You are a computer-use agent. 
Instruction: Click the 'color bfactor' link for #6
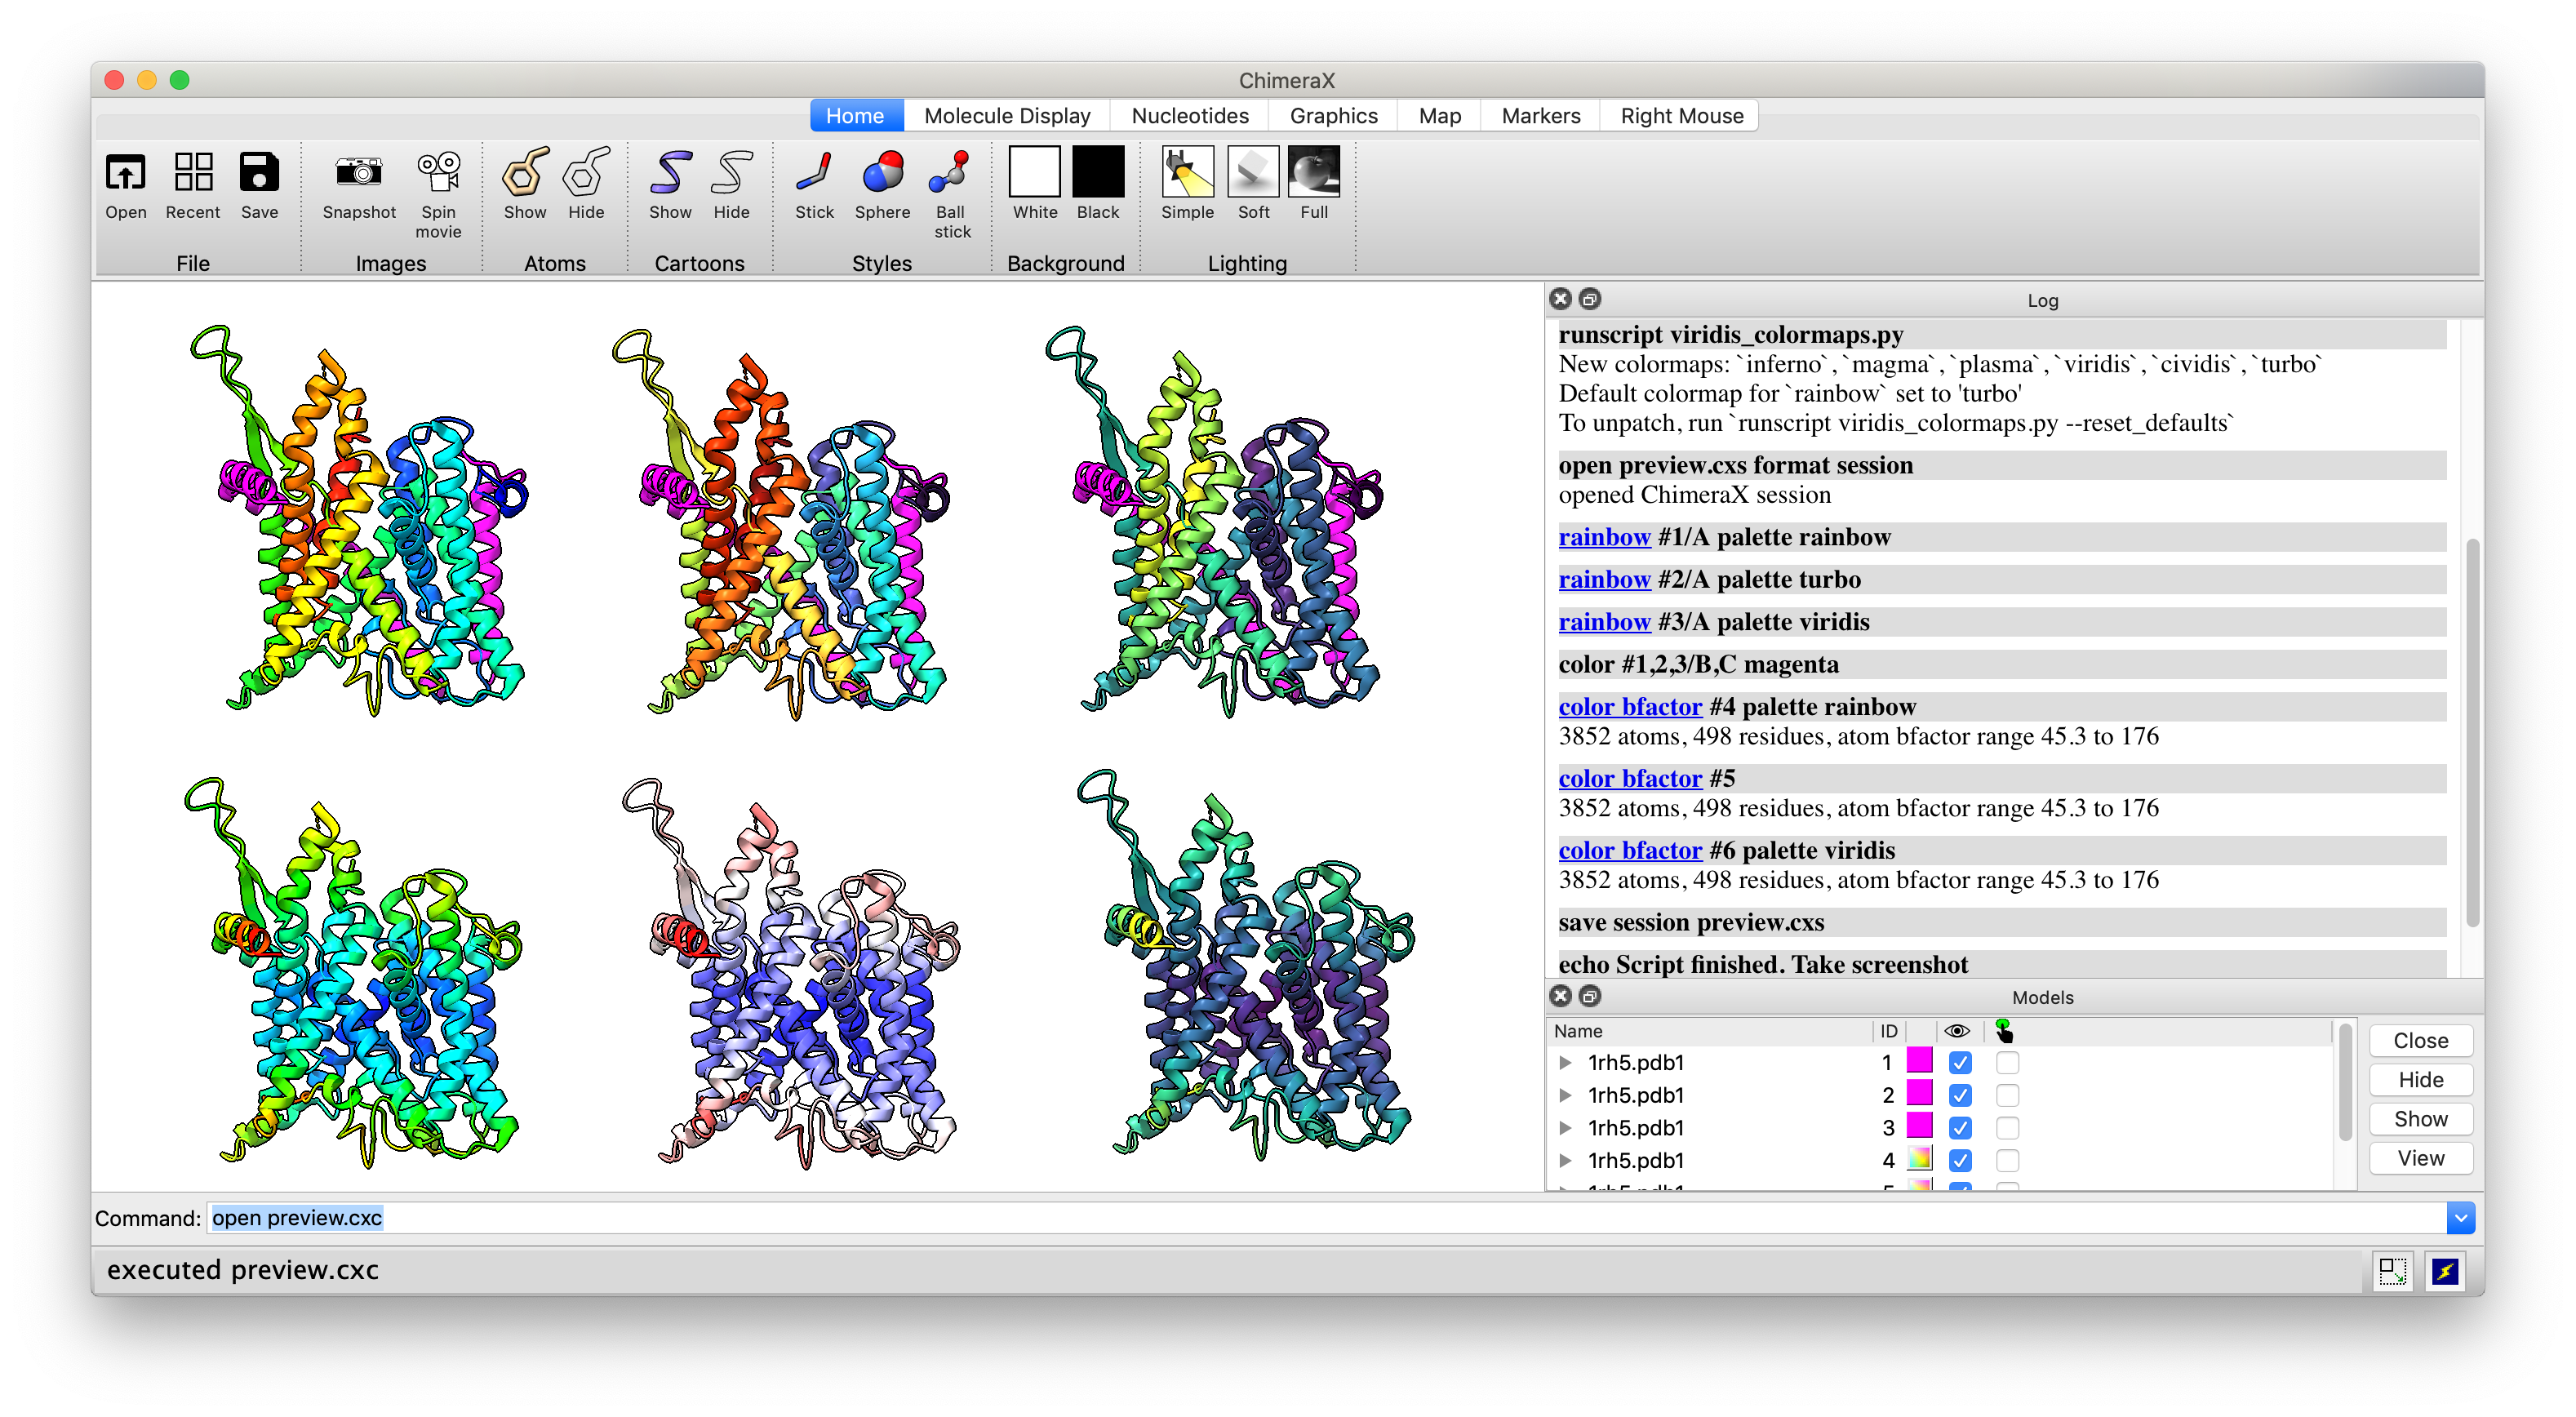(x=1629, y=850)
